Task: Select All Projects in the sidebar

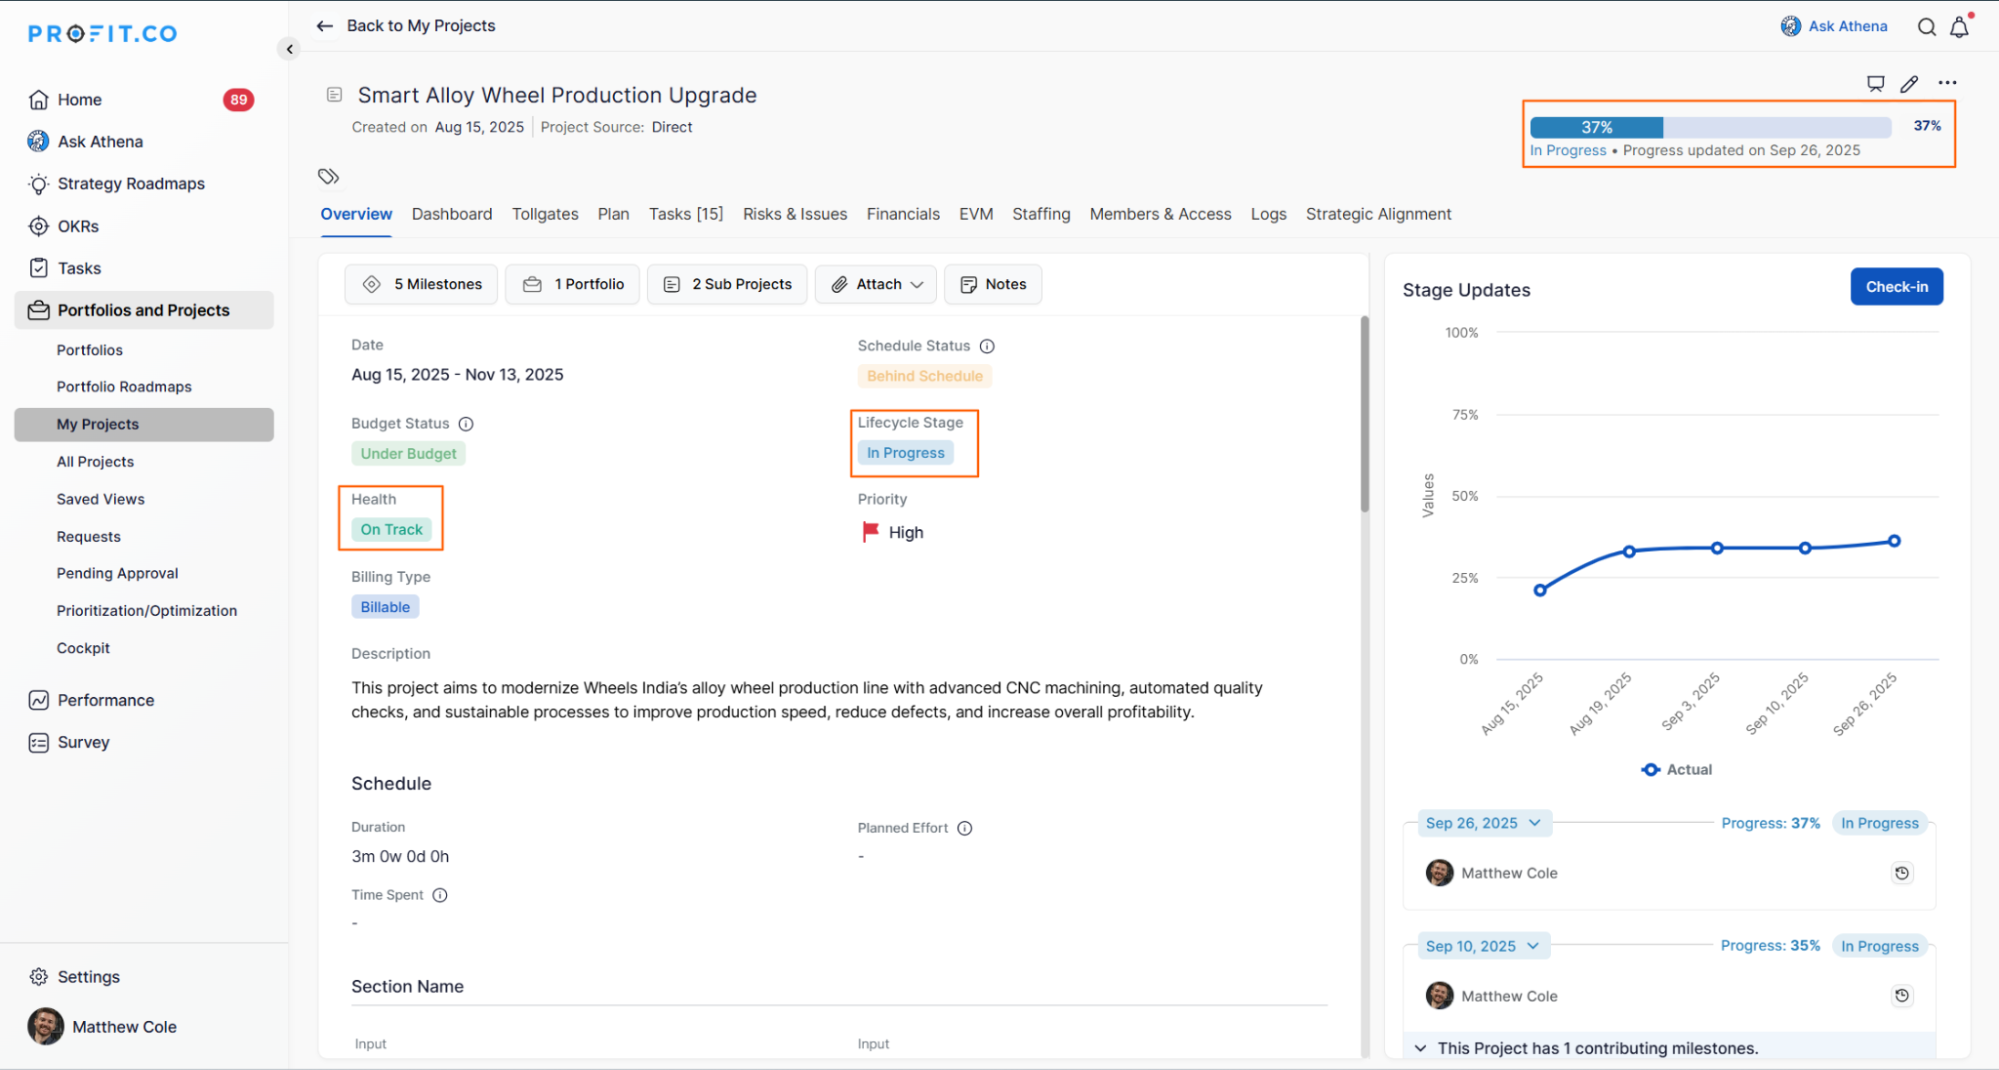Action: (x=95, y=462)
